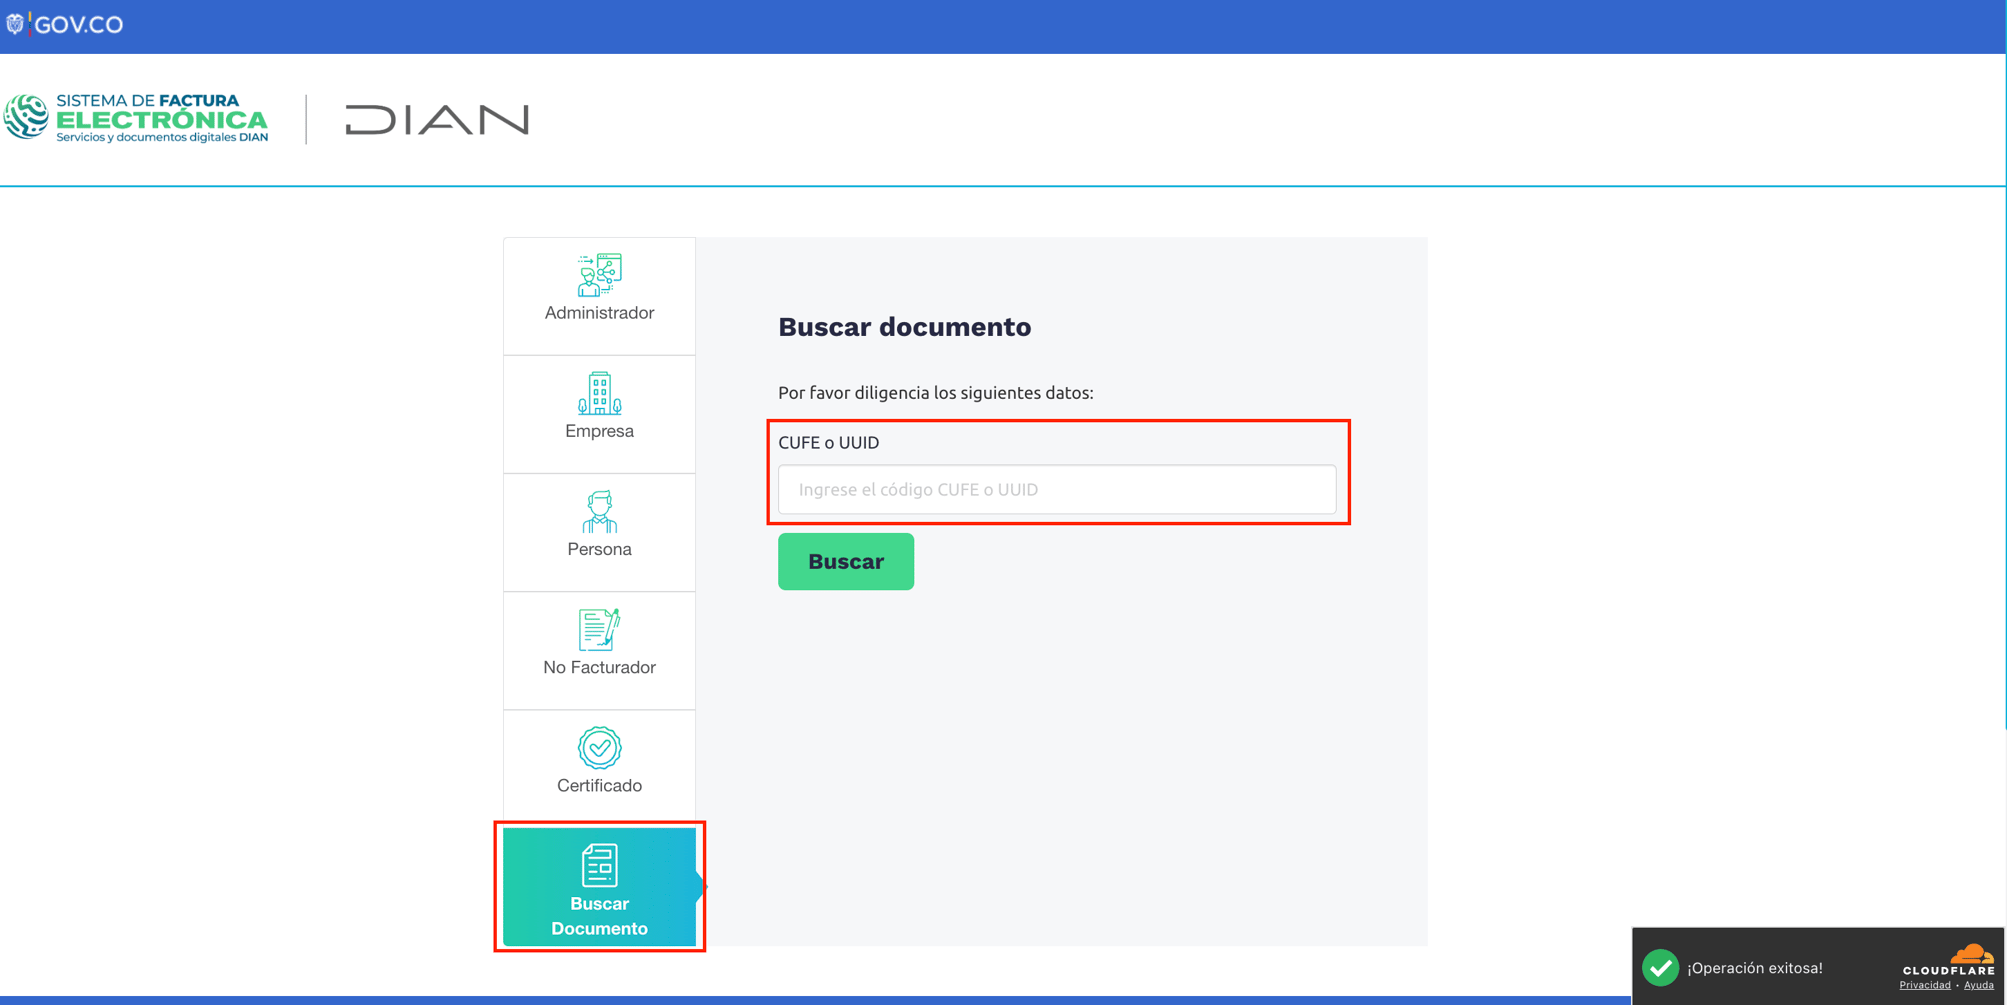Select the Certificado badge checkmark icon
This screenshot has width=2007, height=1005.
(x=599, y=747)
